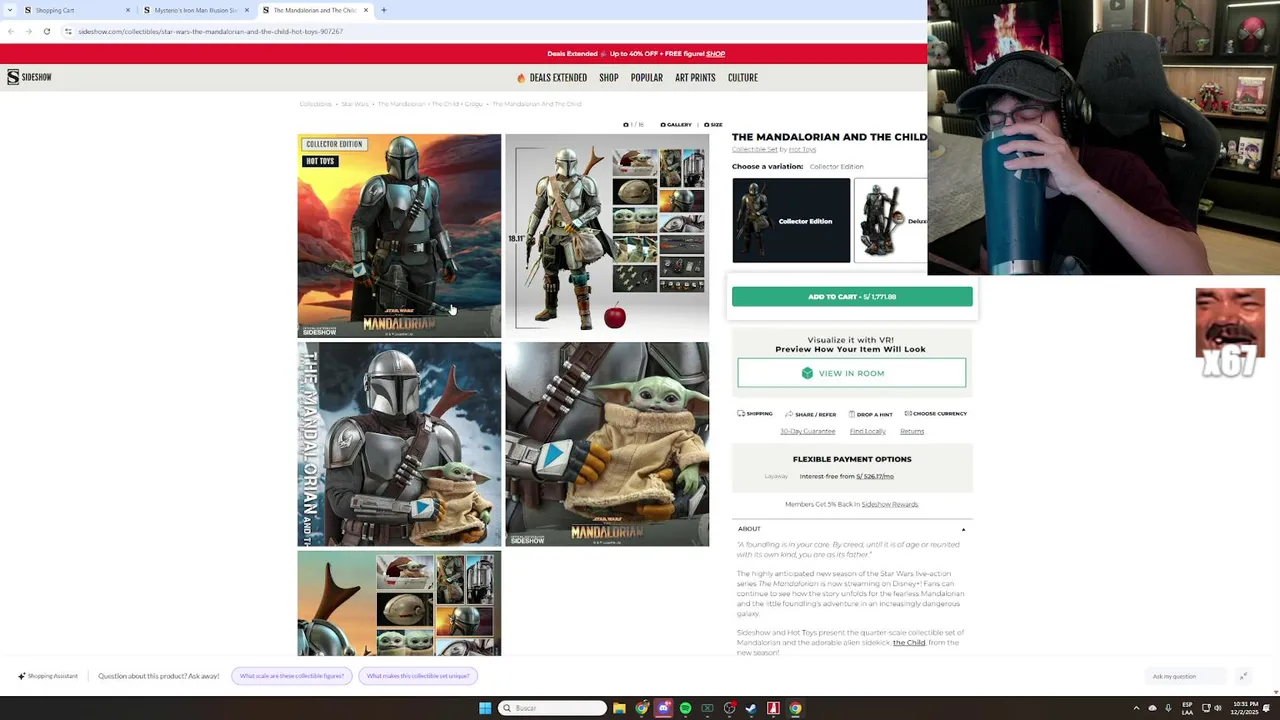Image resolution: width=1280 pixels, height=720 pixels.
Task: Reload the current page
Action: tap(46, 31)
